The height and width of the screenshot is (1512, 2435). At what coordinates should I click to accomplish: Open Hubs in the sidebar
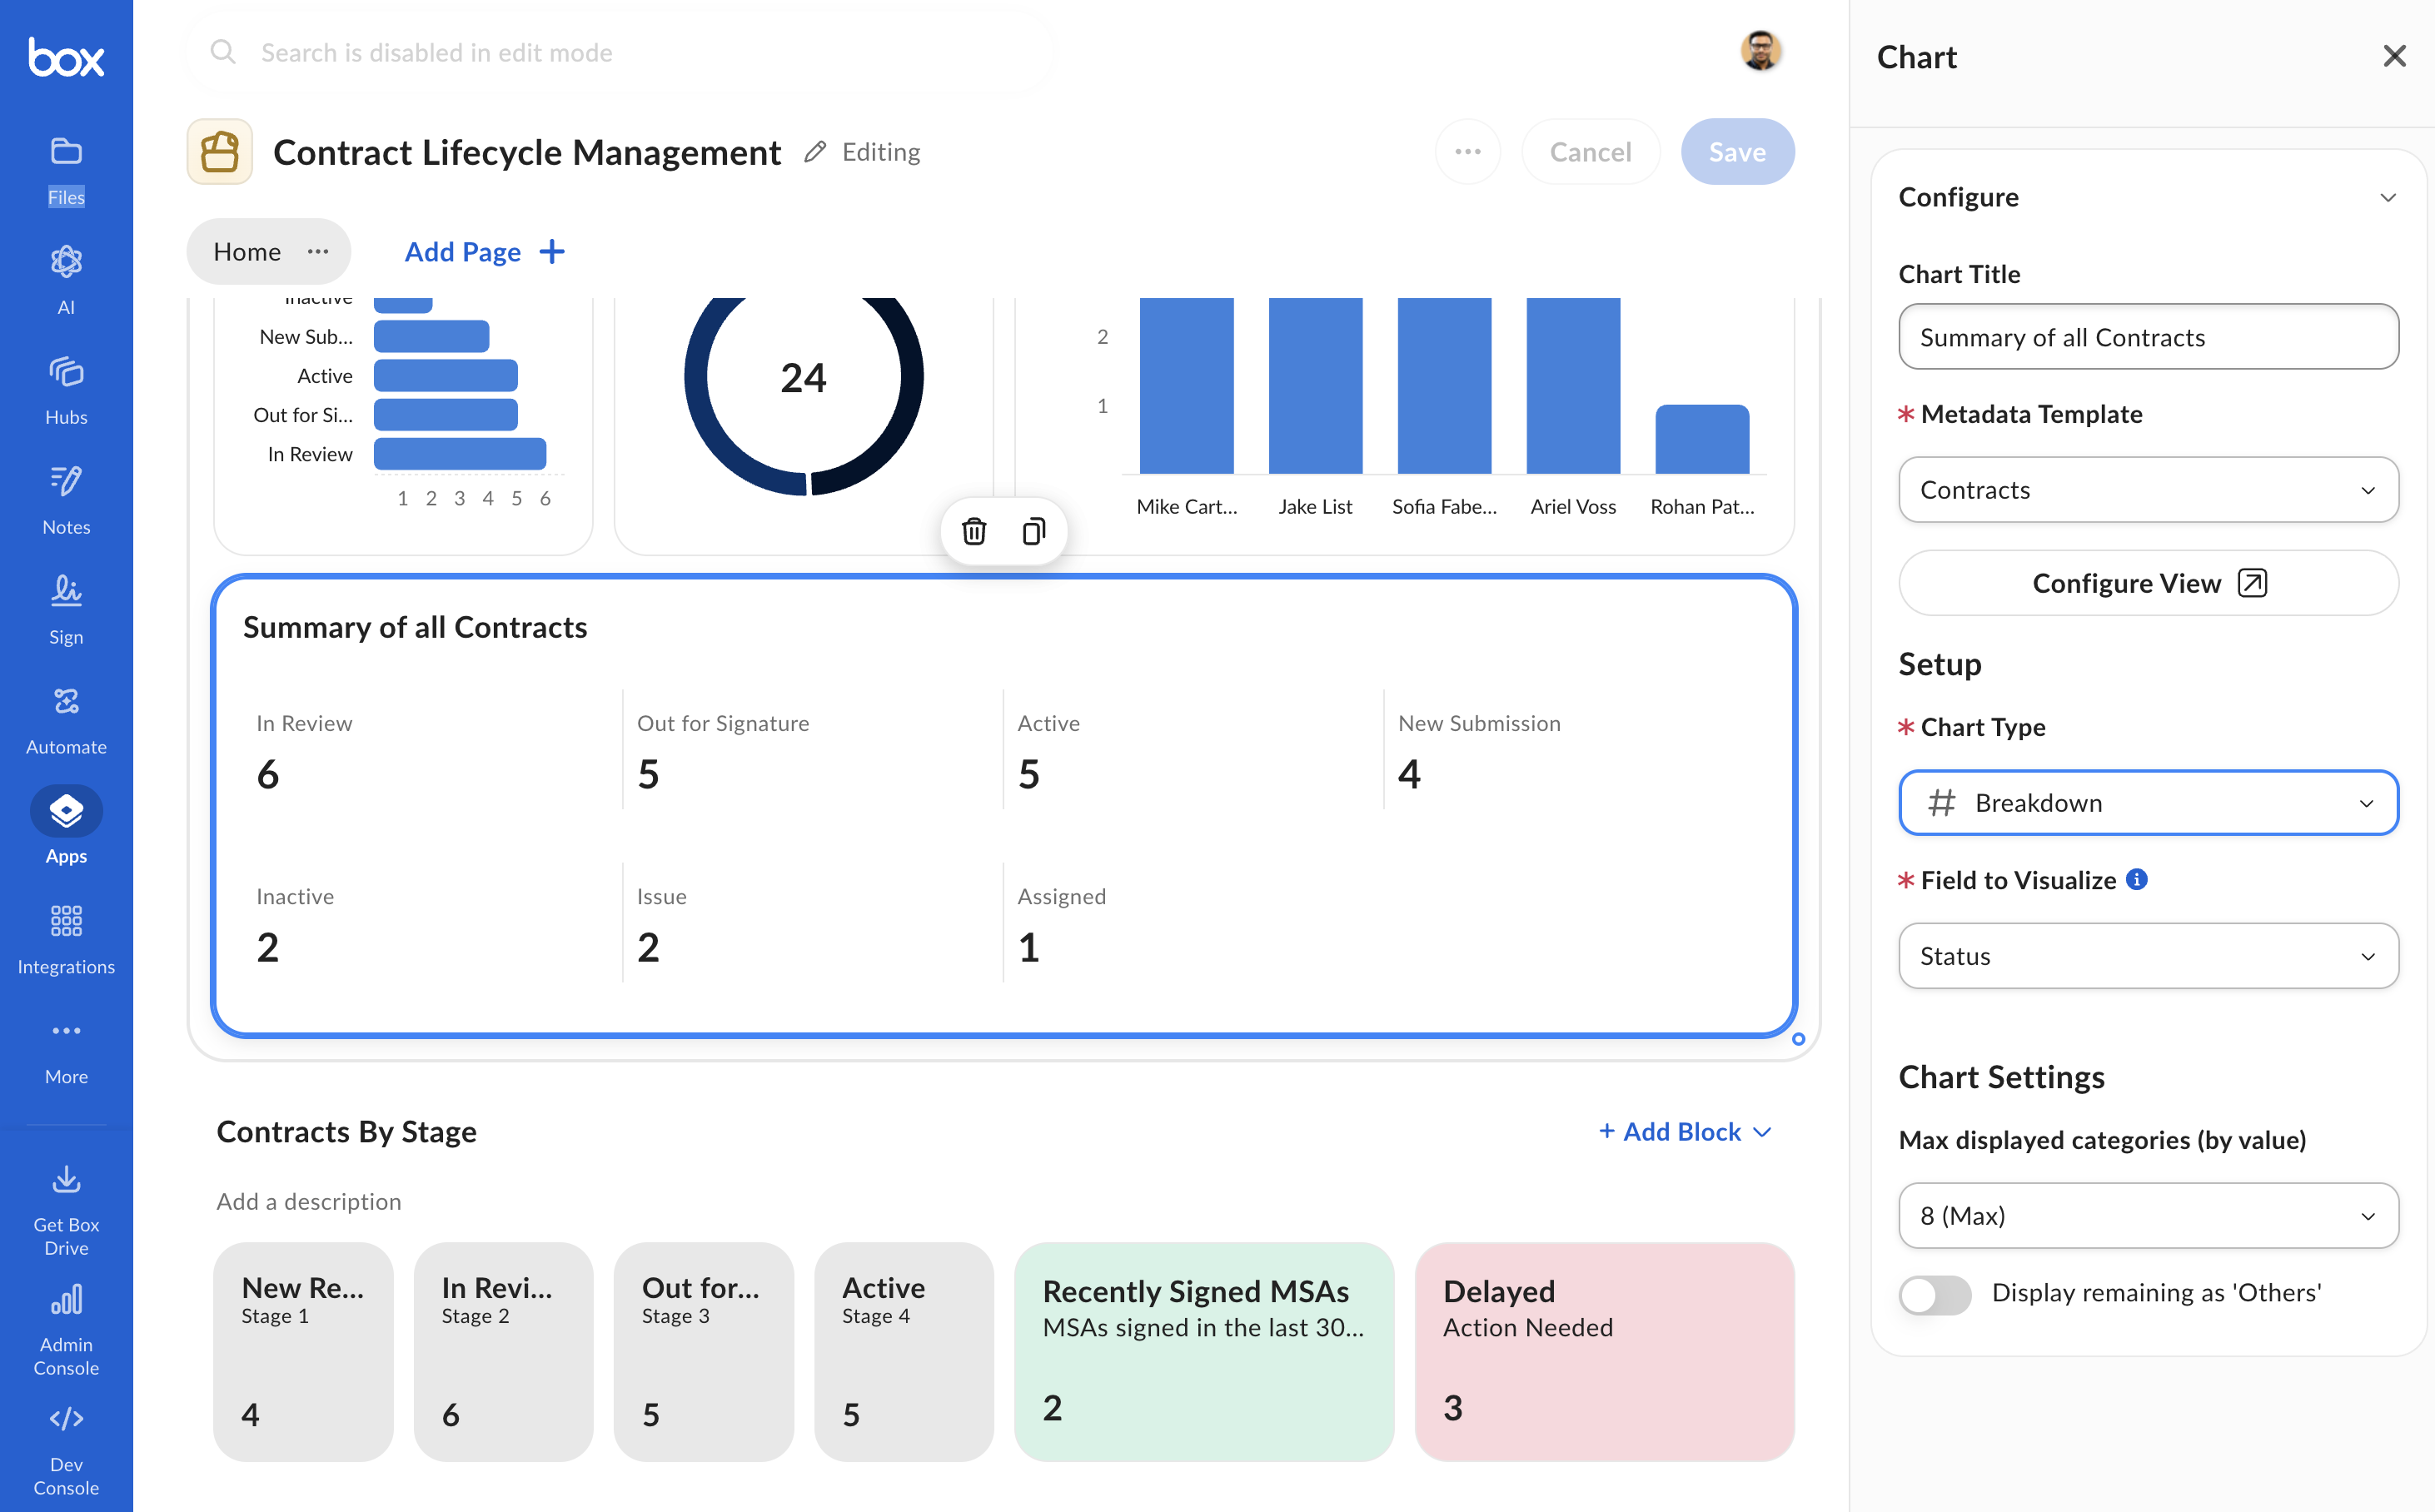coord(66,389)
